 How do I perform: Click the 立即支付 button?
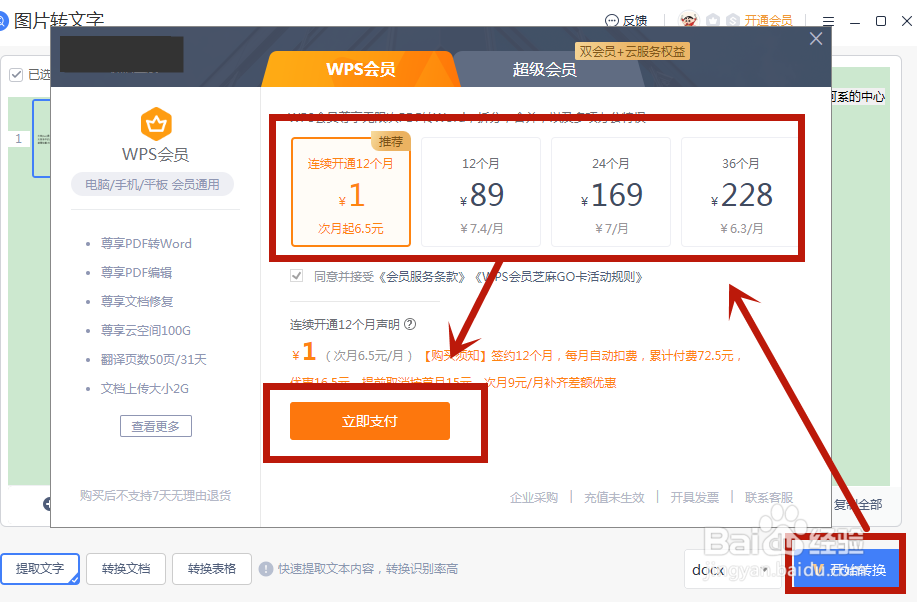click(370, 421)
